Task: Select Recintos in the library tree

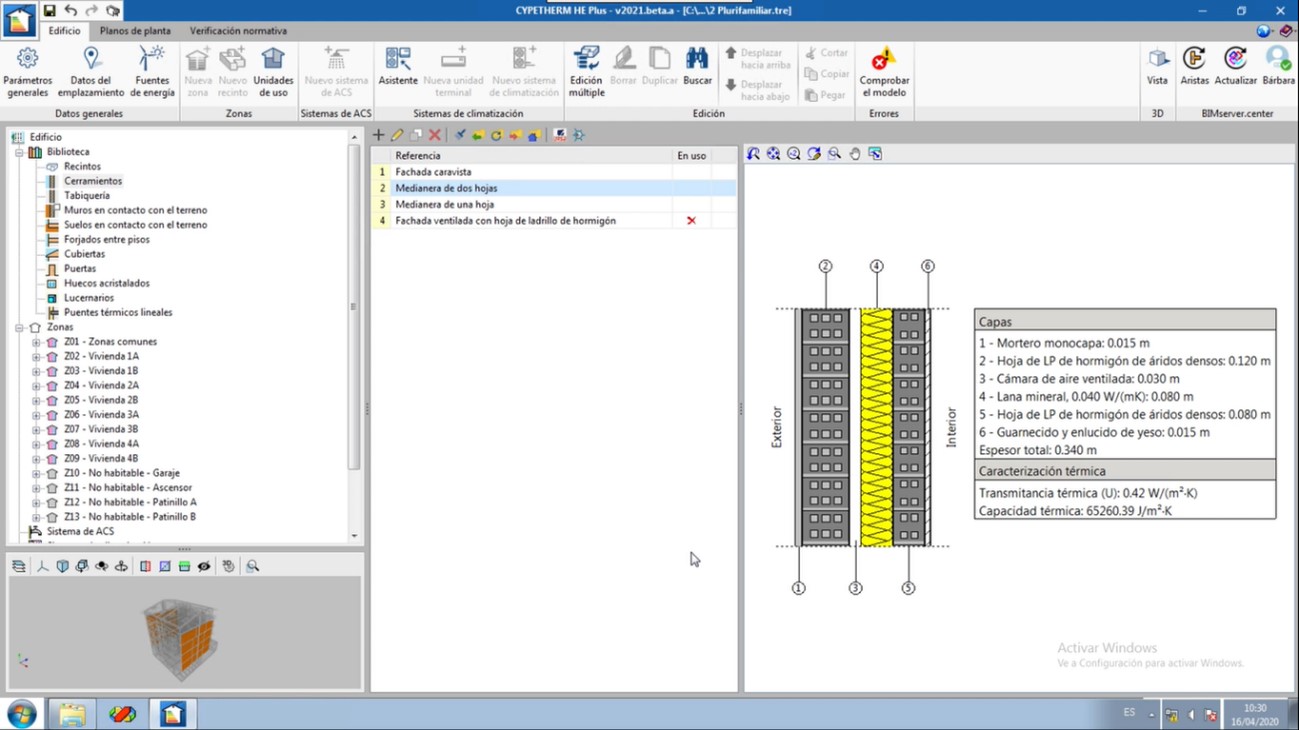Action: [82, 167]
